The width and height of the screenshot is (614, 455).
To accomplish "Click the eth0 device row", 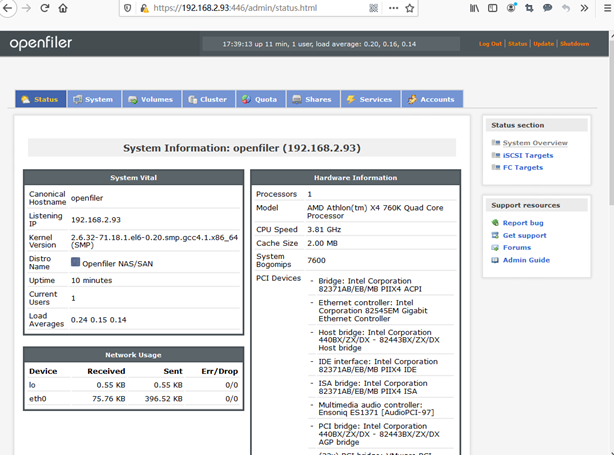I will point(133,399).
